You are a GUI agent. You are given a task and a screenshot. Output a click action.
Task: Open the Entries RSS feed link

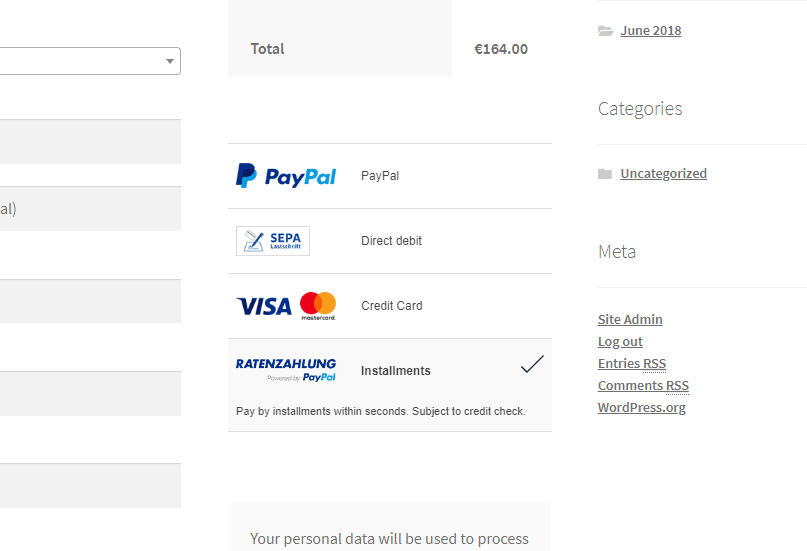(632, 364)
